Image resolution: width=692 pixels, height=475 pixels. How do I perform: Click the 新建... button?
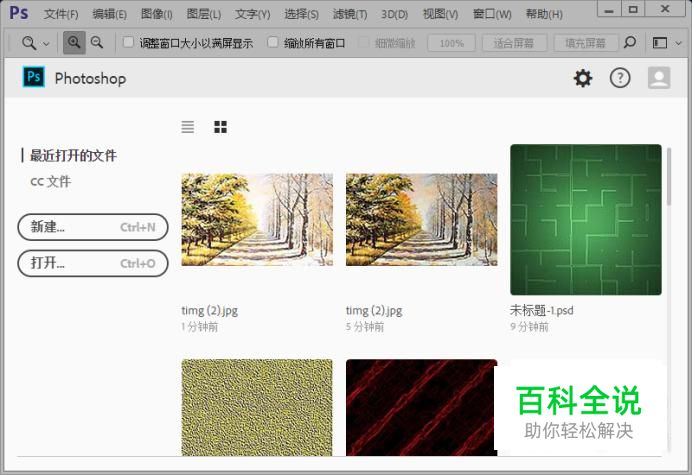pyautogui.click(x=93, y=227)
